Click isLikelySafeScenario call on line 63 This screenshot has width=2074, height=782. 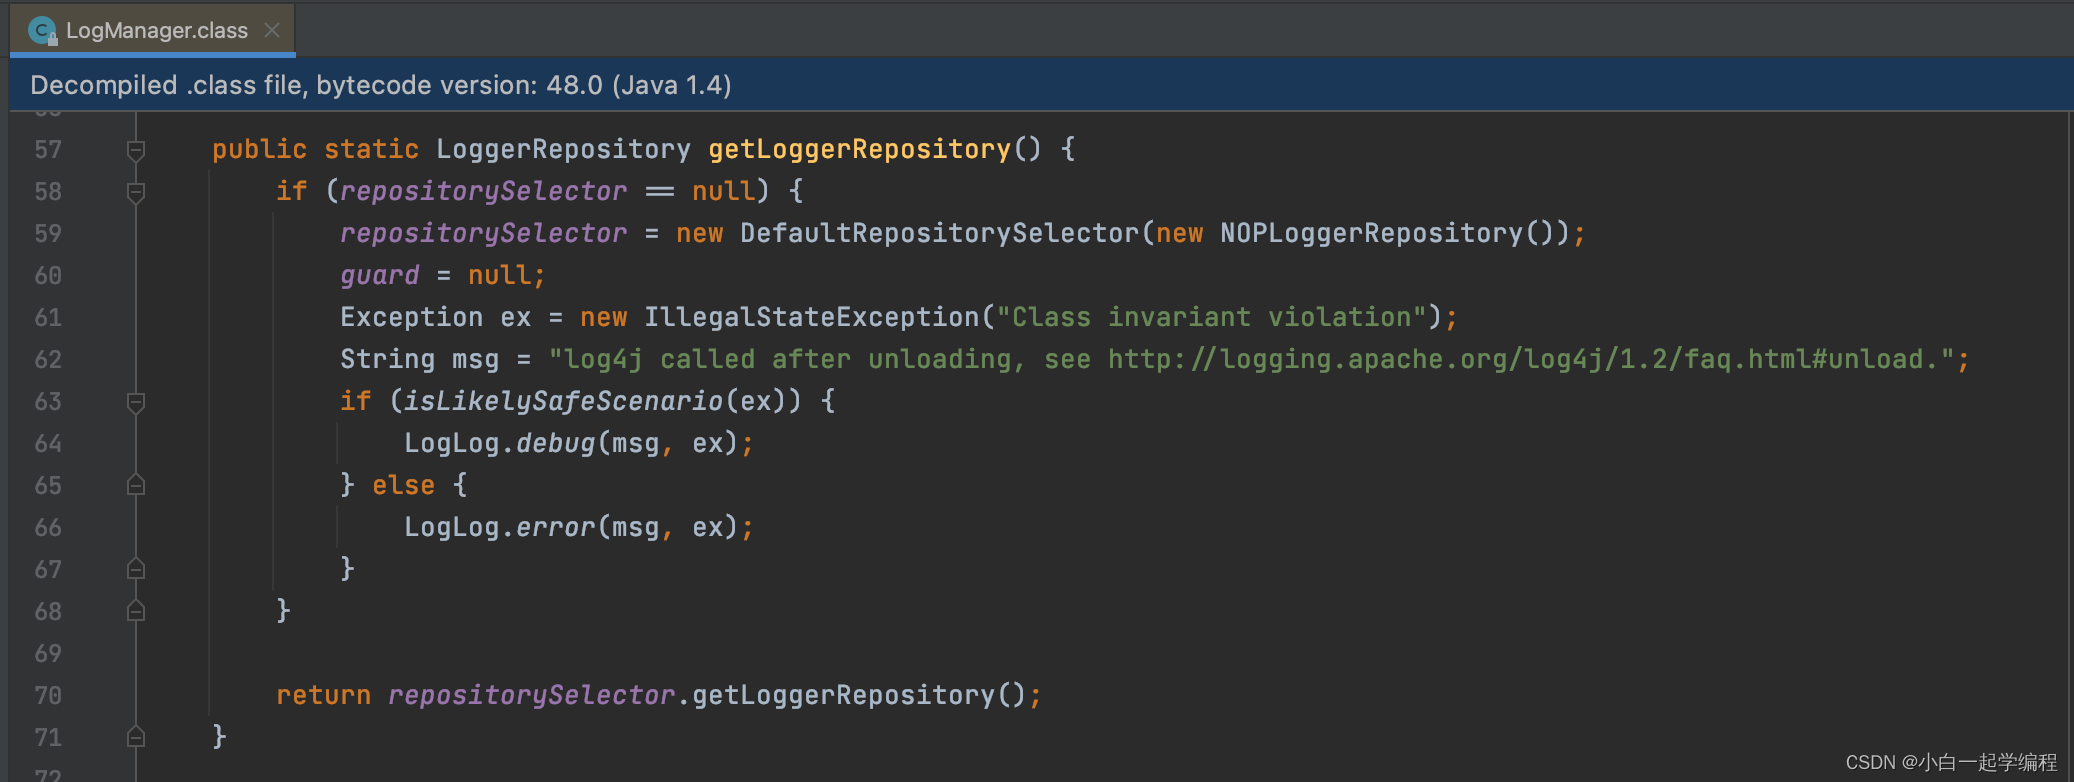[x=563, y=401]
